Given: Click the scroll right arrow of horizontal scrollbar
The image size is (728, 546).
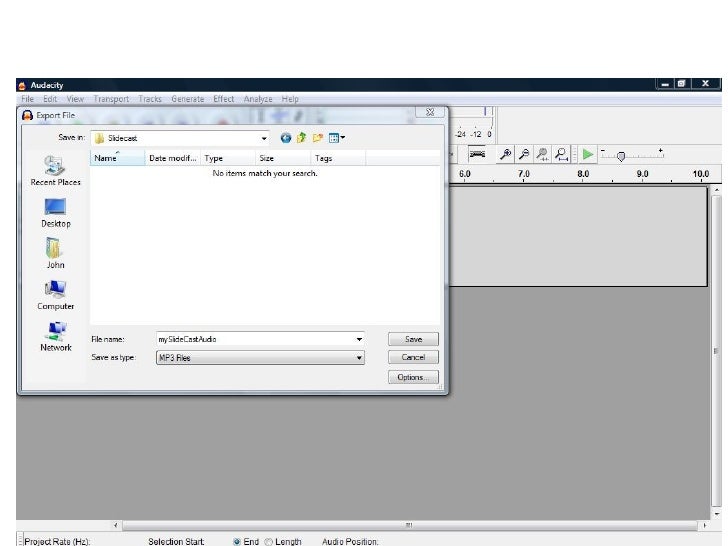Looking at the screenshot, I should tap(704, 525).
